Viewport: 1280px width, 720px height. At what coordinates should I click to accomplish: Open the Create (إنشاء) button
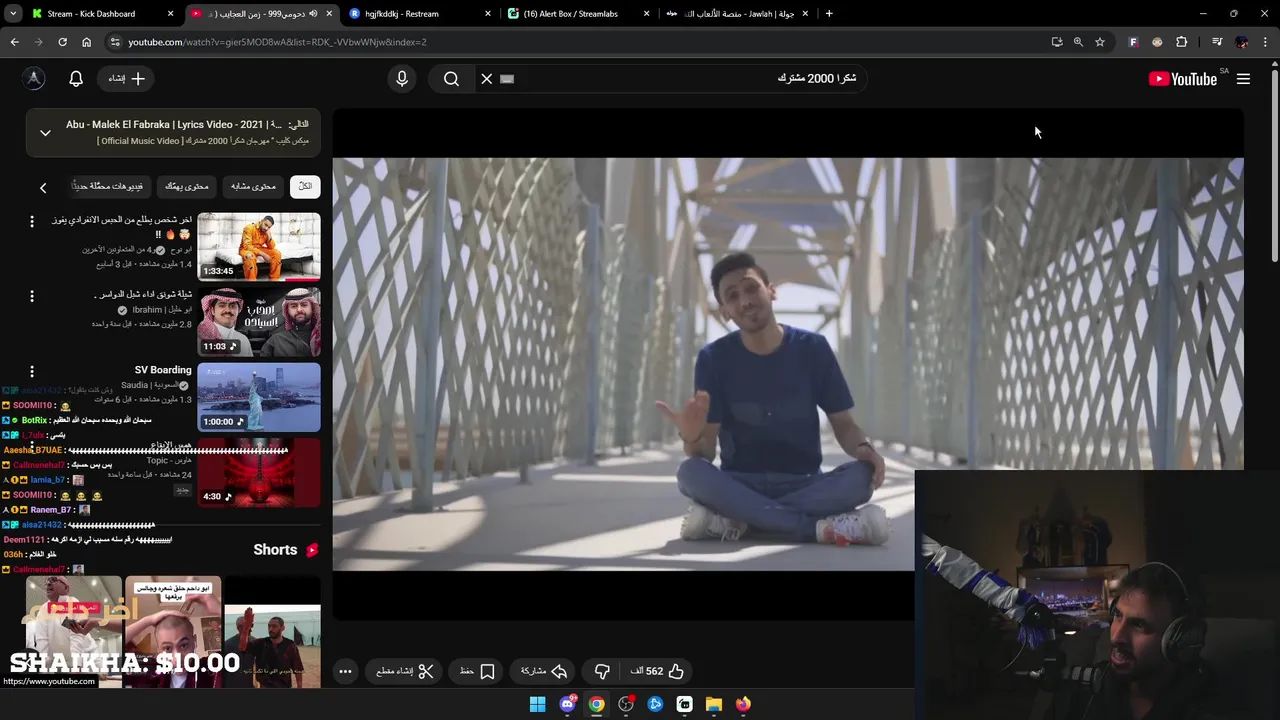[x=127, y=79]
